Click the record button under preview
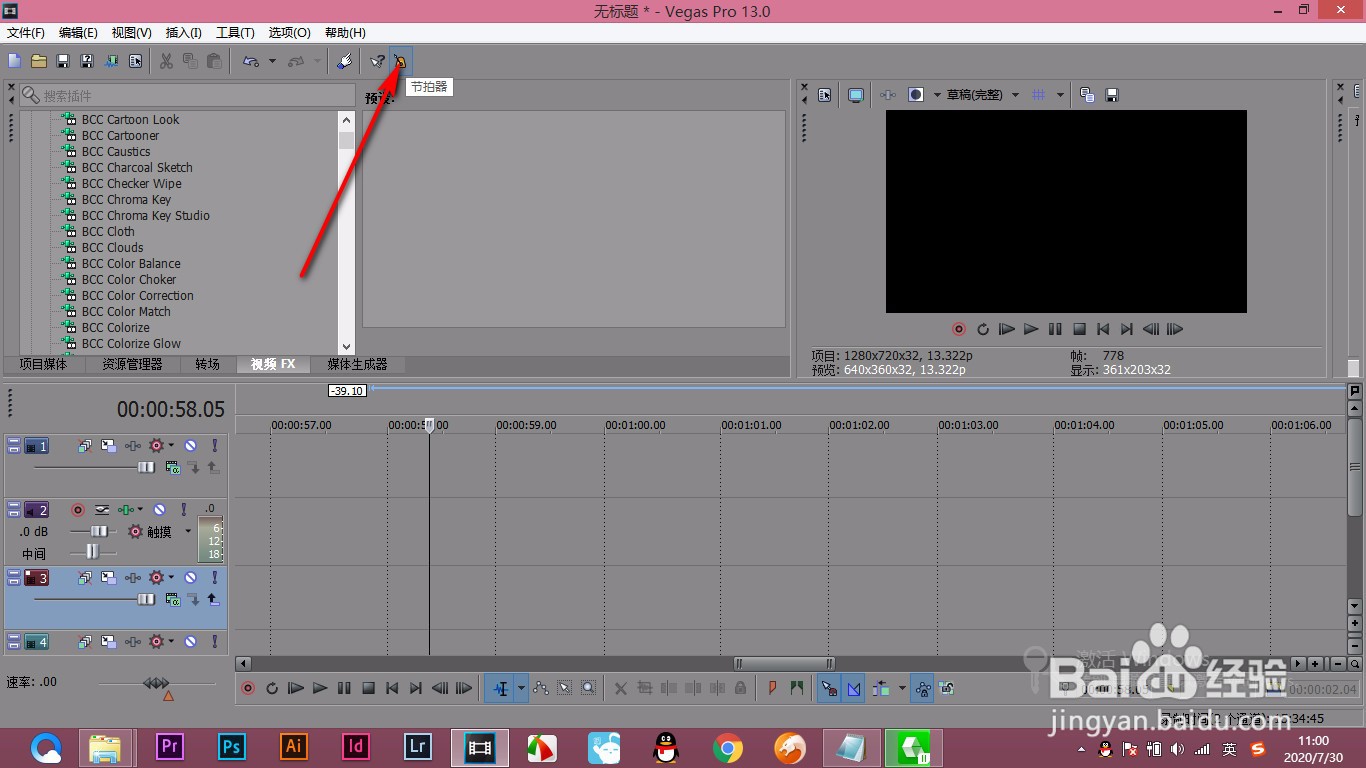Screen dimensions: 1366x768 pyautogui.click(x=959, y=329)
